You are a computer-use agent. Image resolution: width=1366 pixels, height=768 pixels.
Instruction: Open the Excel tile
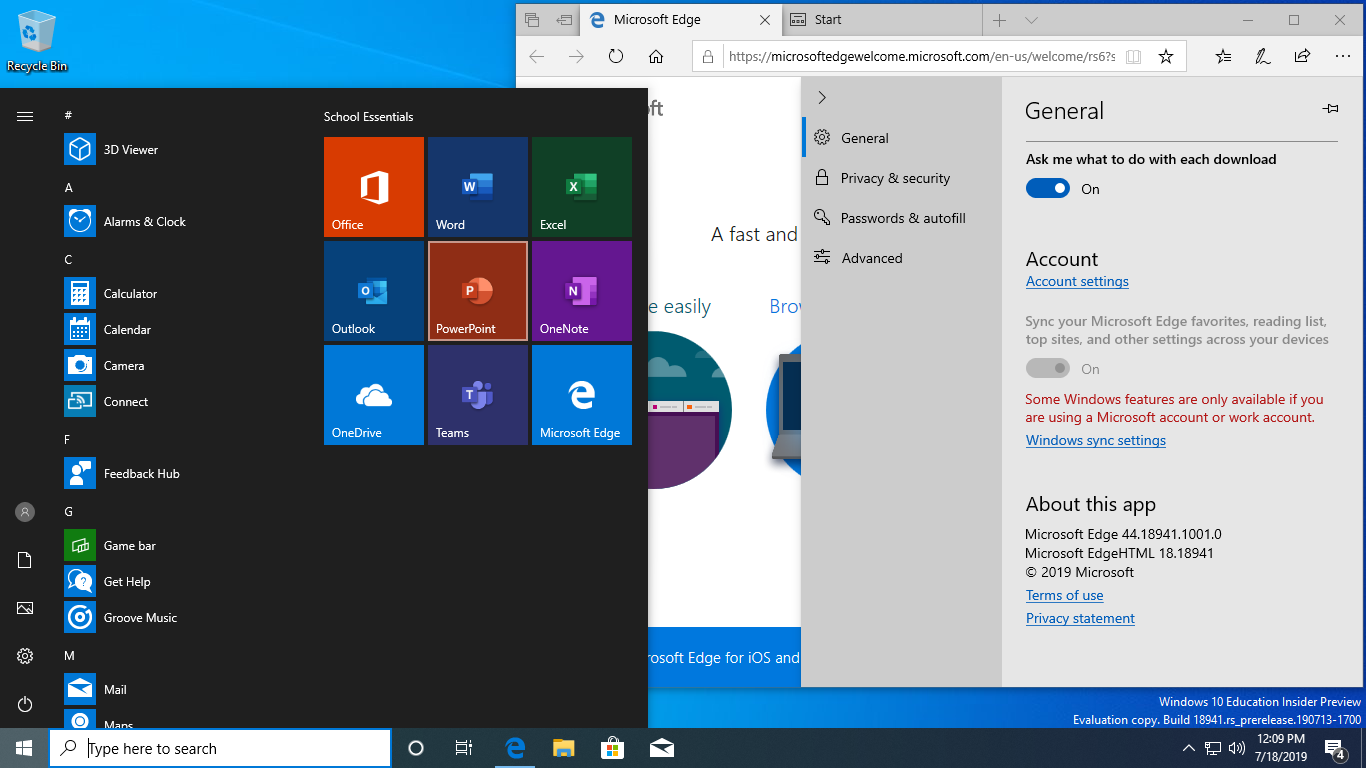[x=582, y=187]
